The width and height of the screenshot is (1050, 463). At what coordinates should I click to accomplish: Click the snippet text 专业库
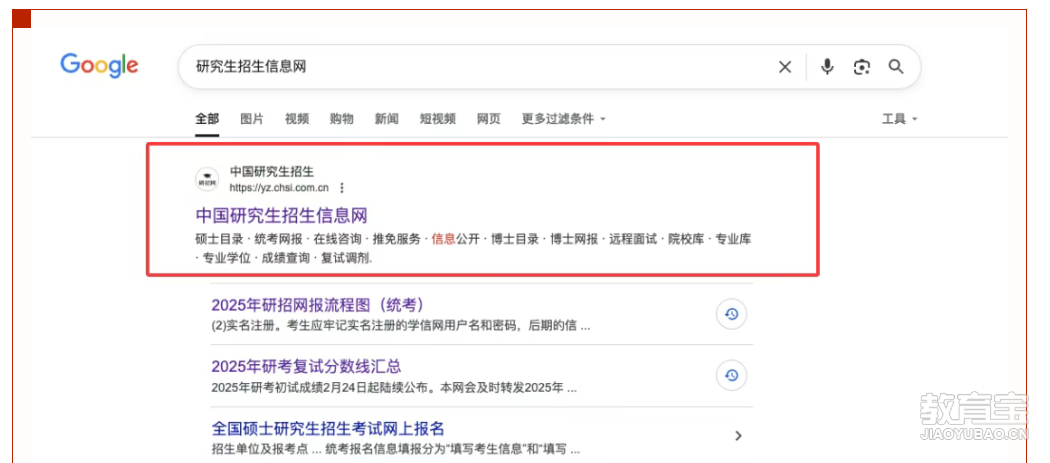click(x=733, y=239)
